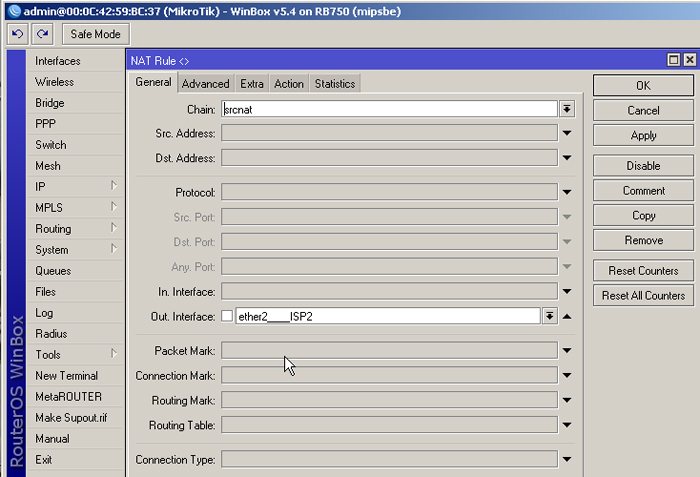Image resolution: width=700 pixels, height=477 pixels.
Task: Expand the Connection Mark field
Action: point(567,375)
